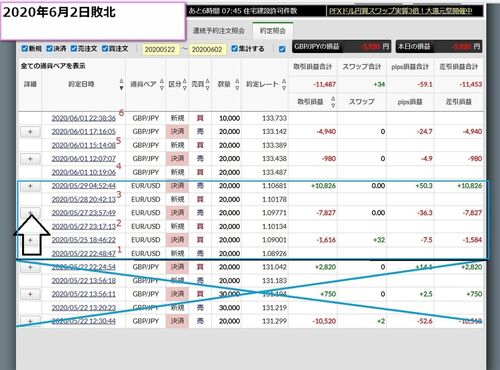
Task: Click 取引損益 cell +2,820
Action: click(325, 267)
